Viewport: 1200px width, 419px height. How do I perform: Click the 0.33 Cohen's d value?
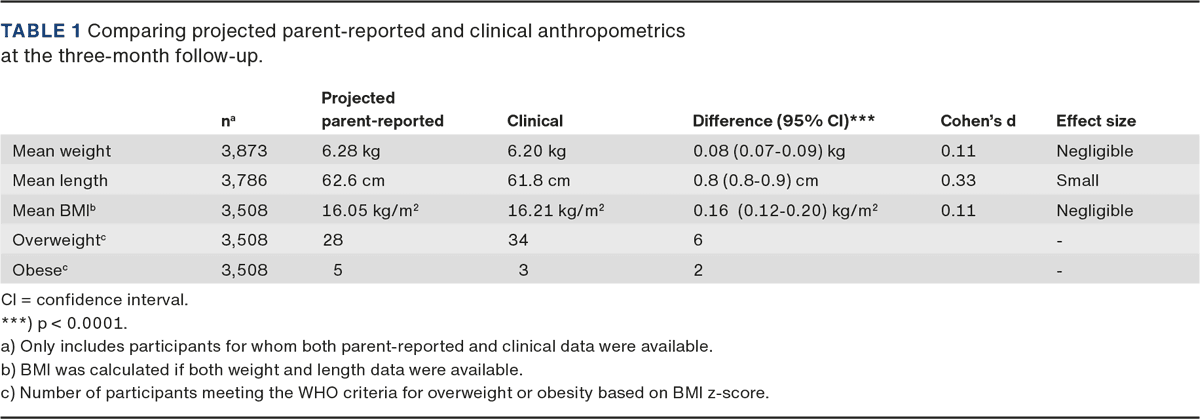tap(956, 181)
